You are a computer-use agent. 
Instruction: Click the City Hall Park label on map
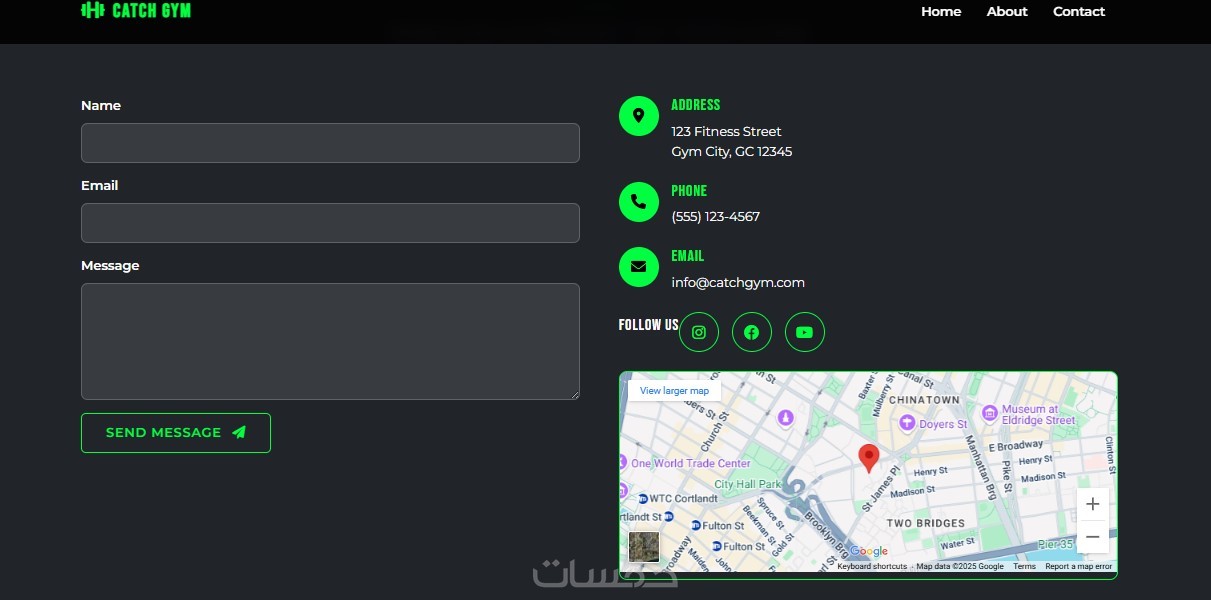(x=747, y=484)
